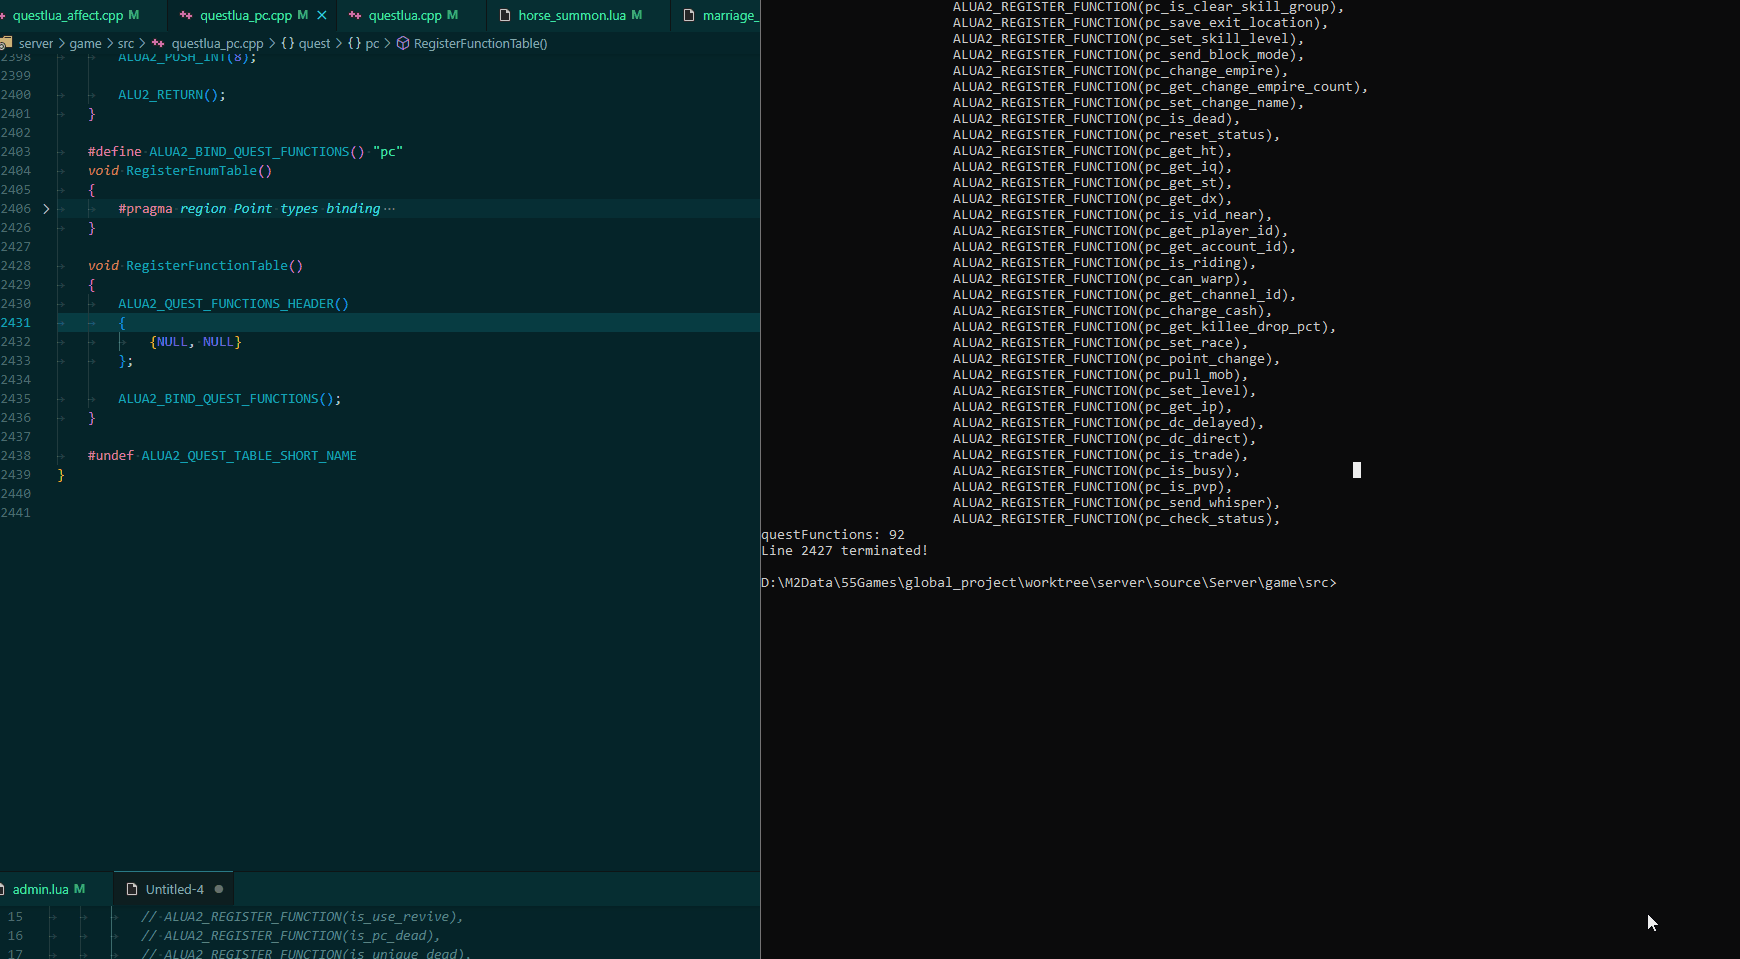Click the cube symbol icon before RegisterFunctionTable()
Screen dimensions: 1740x959
tap(403, 43)
